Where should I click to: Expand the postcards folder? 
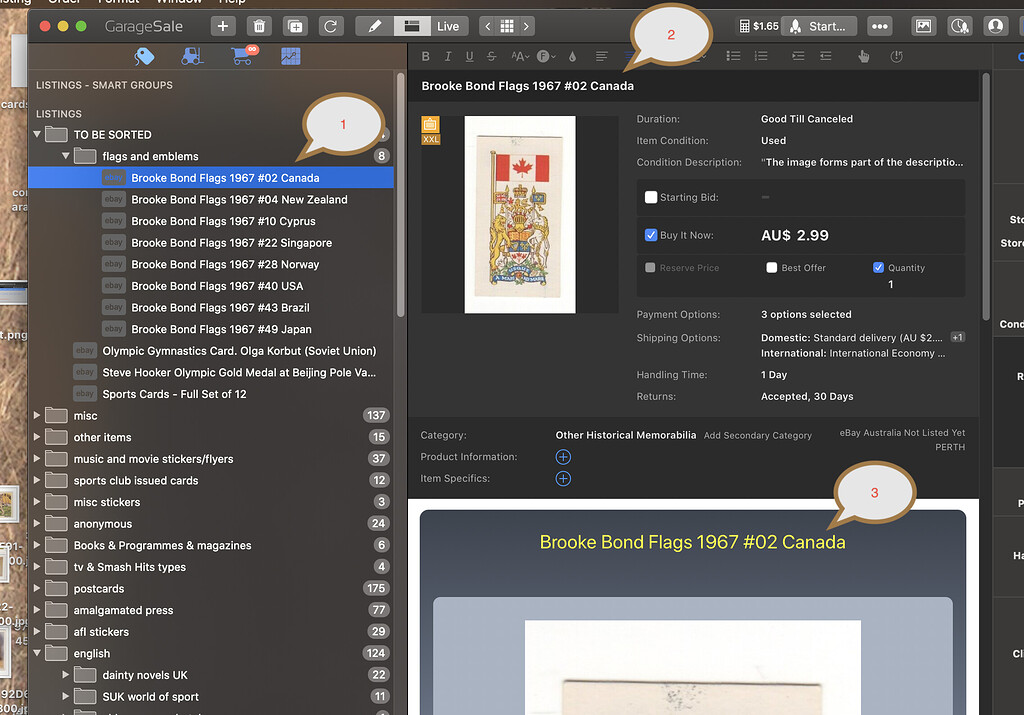[x=37, y=588]
